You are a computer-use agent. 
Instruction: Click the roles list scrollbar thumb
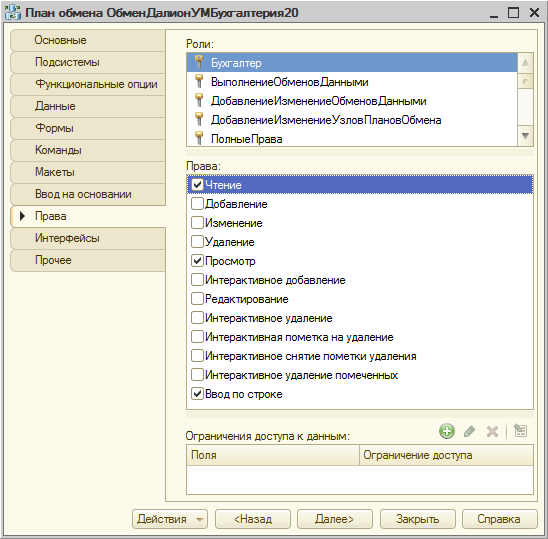(525, 81)
